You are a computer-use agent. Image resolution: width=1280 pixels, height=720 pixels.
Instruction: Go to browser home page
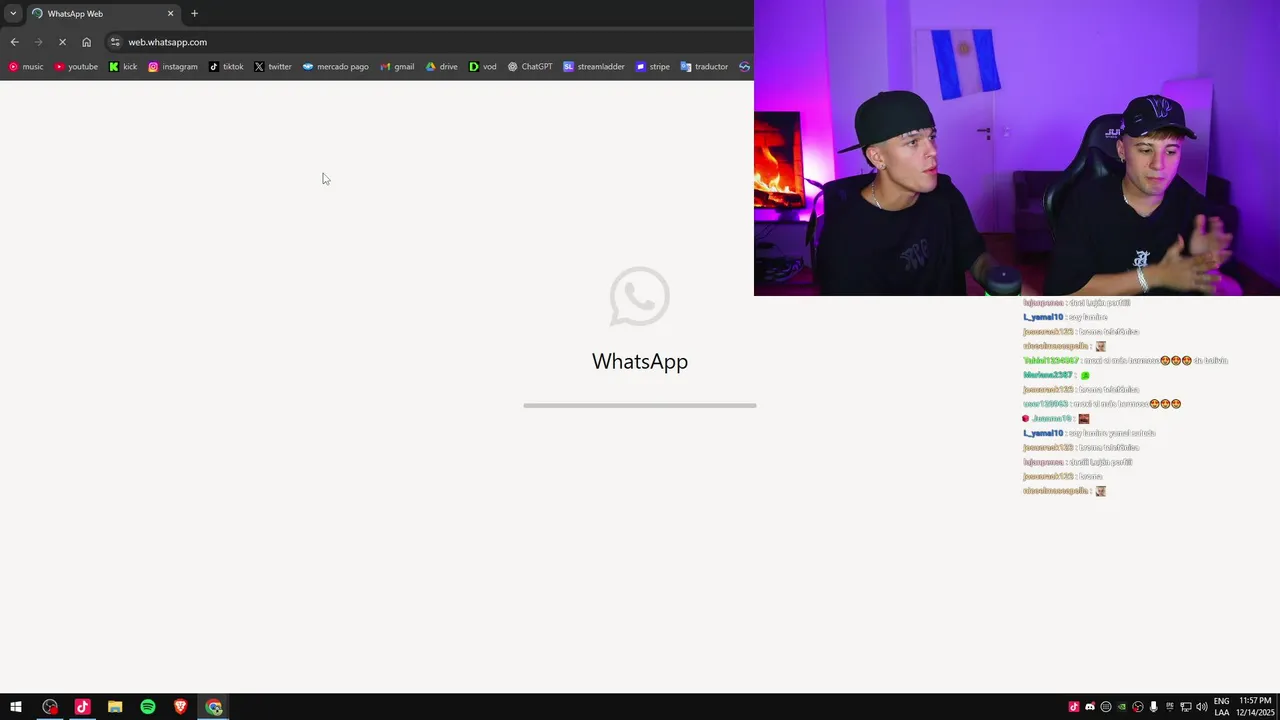(x=86, y=42)
